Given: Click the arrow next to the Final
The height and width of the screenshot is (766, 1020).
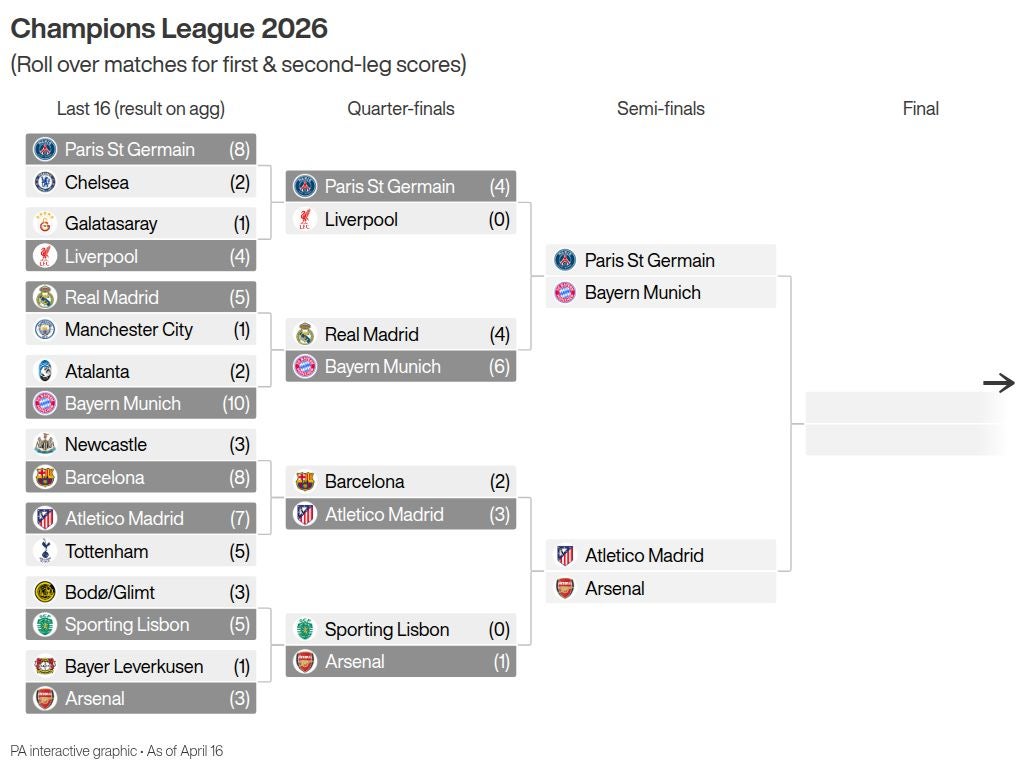Looking at the screenshot, I should point(998,382).
